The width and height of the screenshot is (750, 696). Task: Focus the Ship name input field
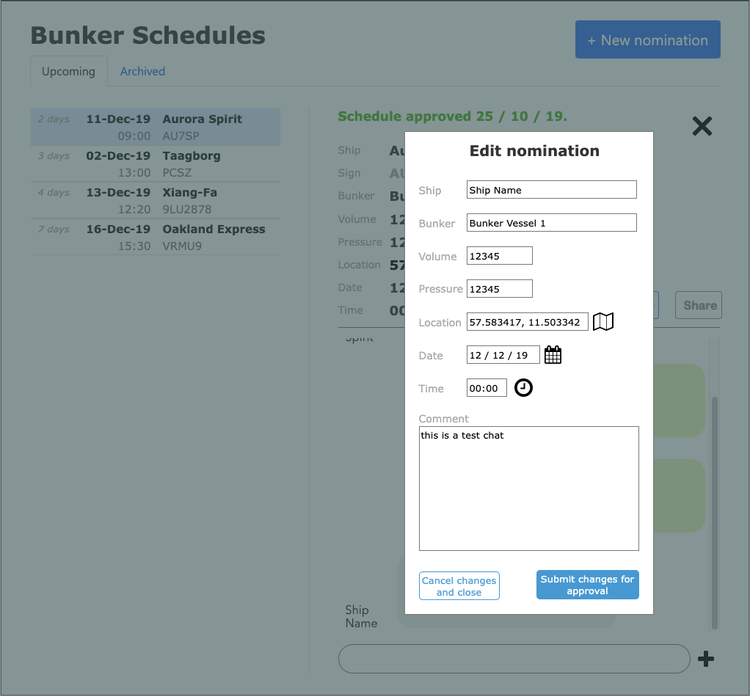pos(551,190)
